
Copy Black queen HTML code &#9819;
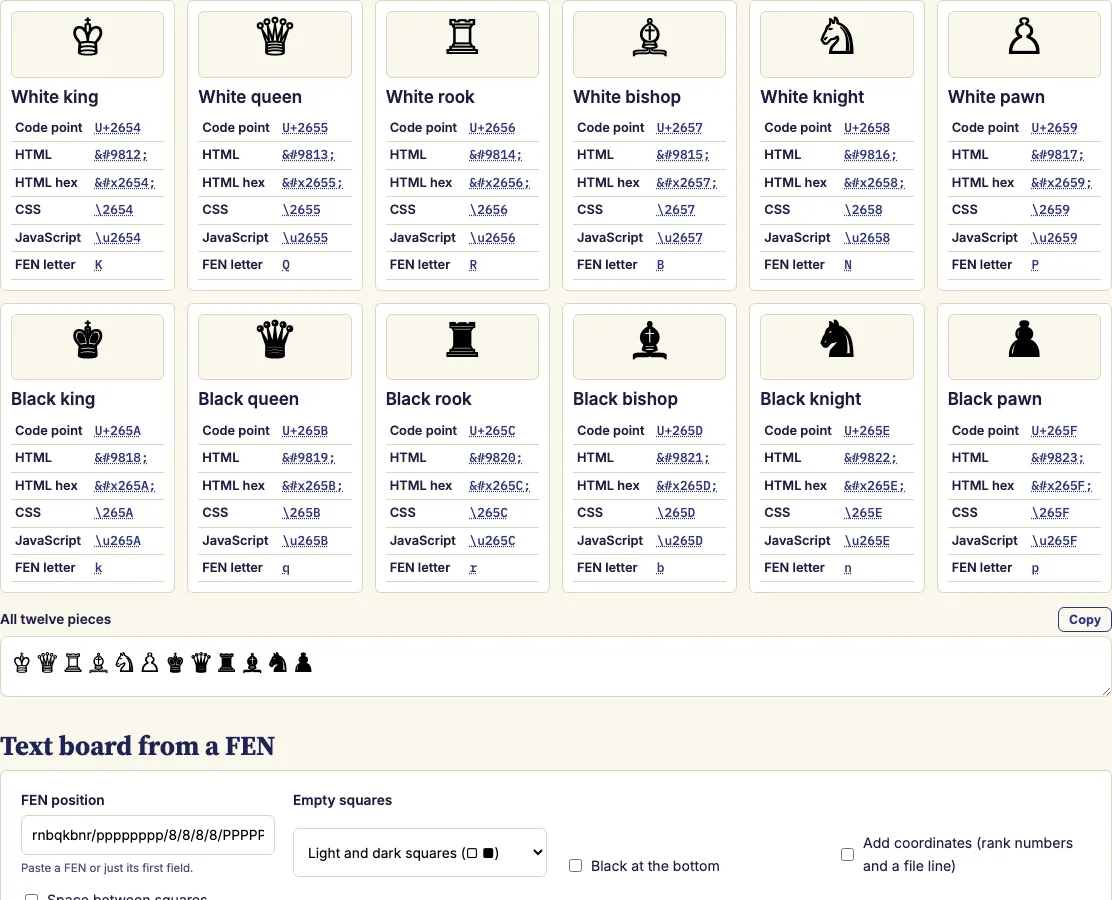(308, 457)
